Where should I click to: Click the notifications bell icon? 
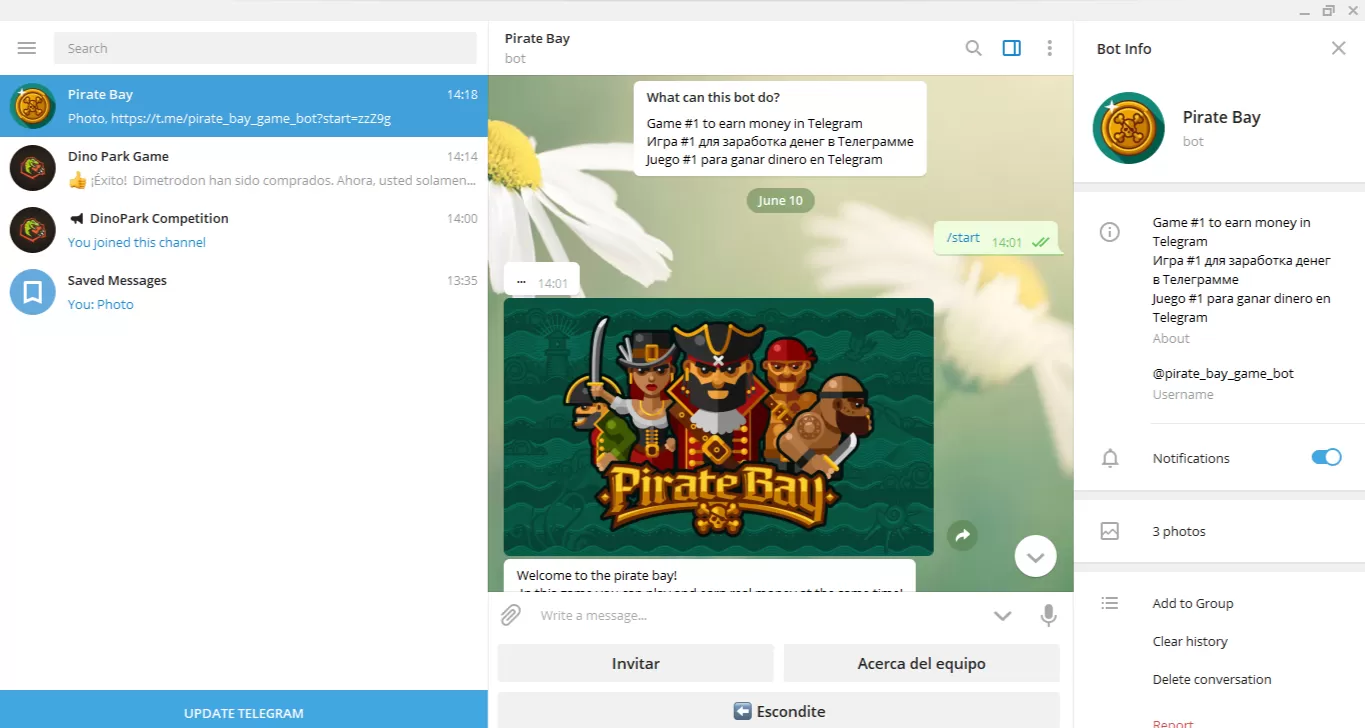click(1109, 458)
